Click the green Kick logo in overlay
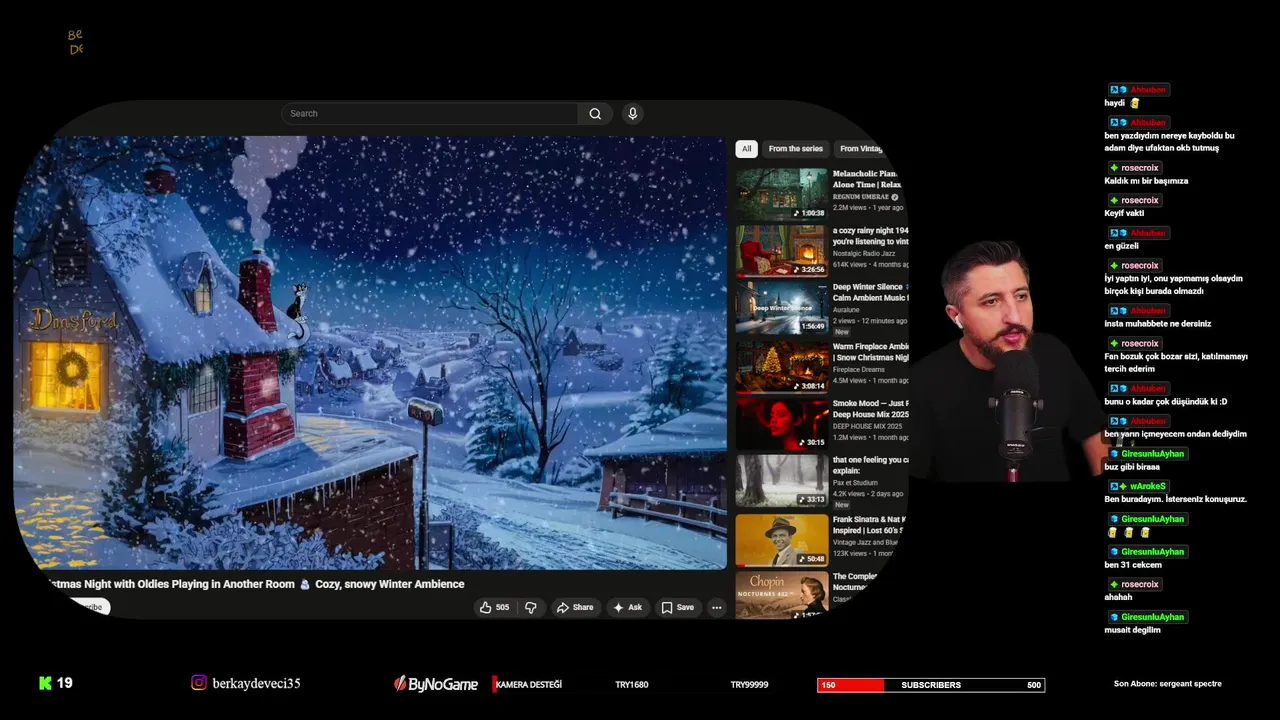This screenshot has height=720, width=1280. pyautogui.click(x=45, y=683)
